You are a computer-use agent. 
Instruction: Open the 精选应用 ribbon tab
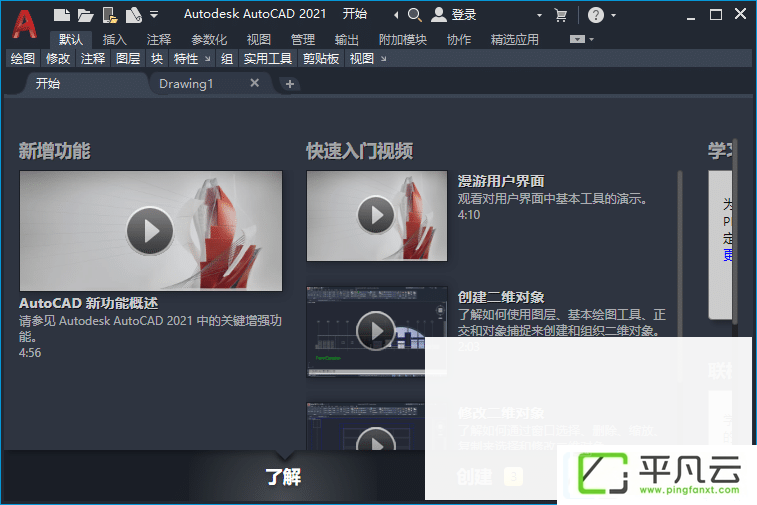click(515, 40)
